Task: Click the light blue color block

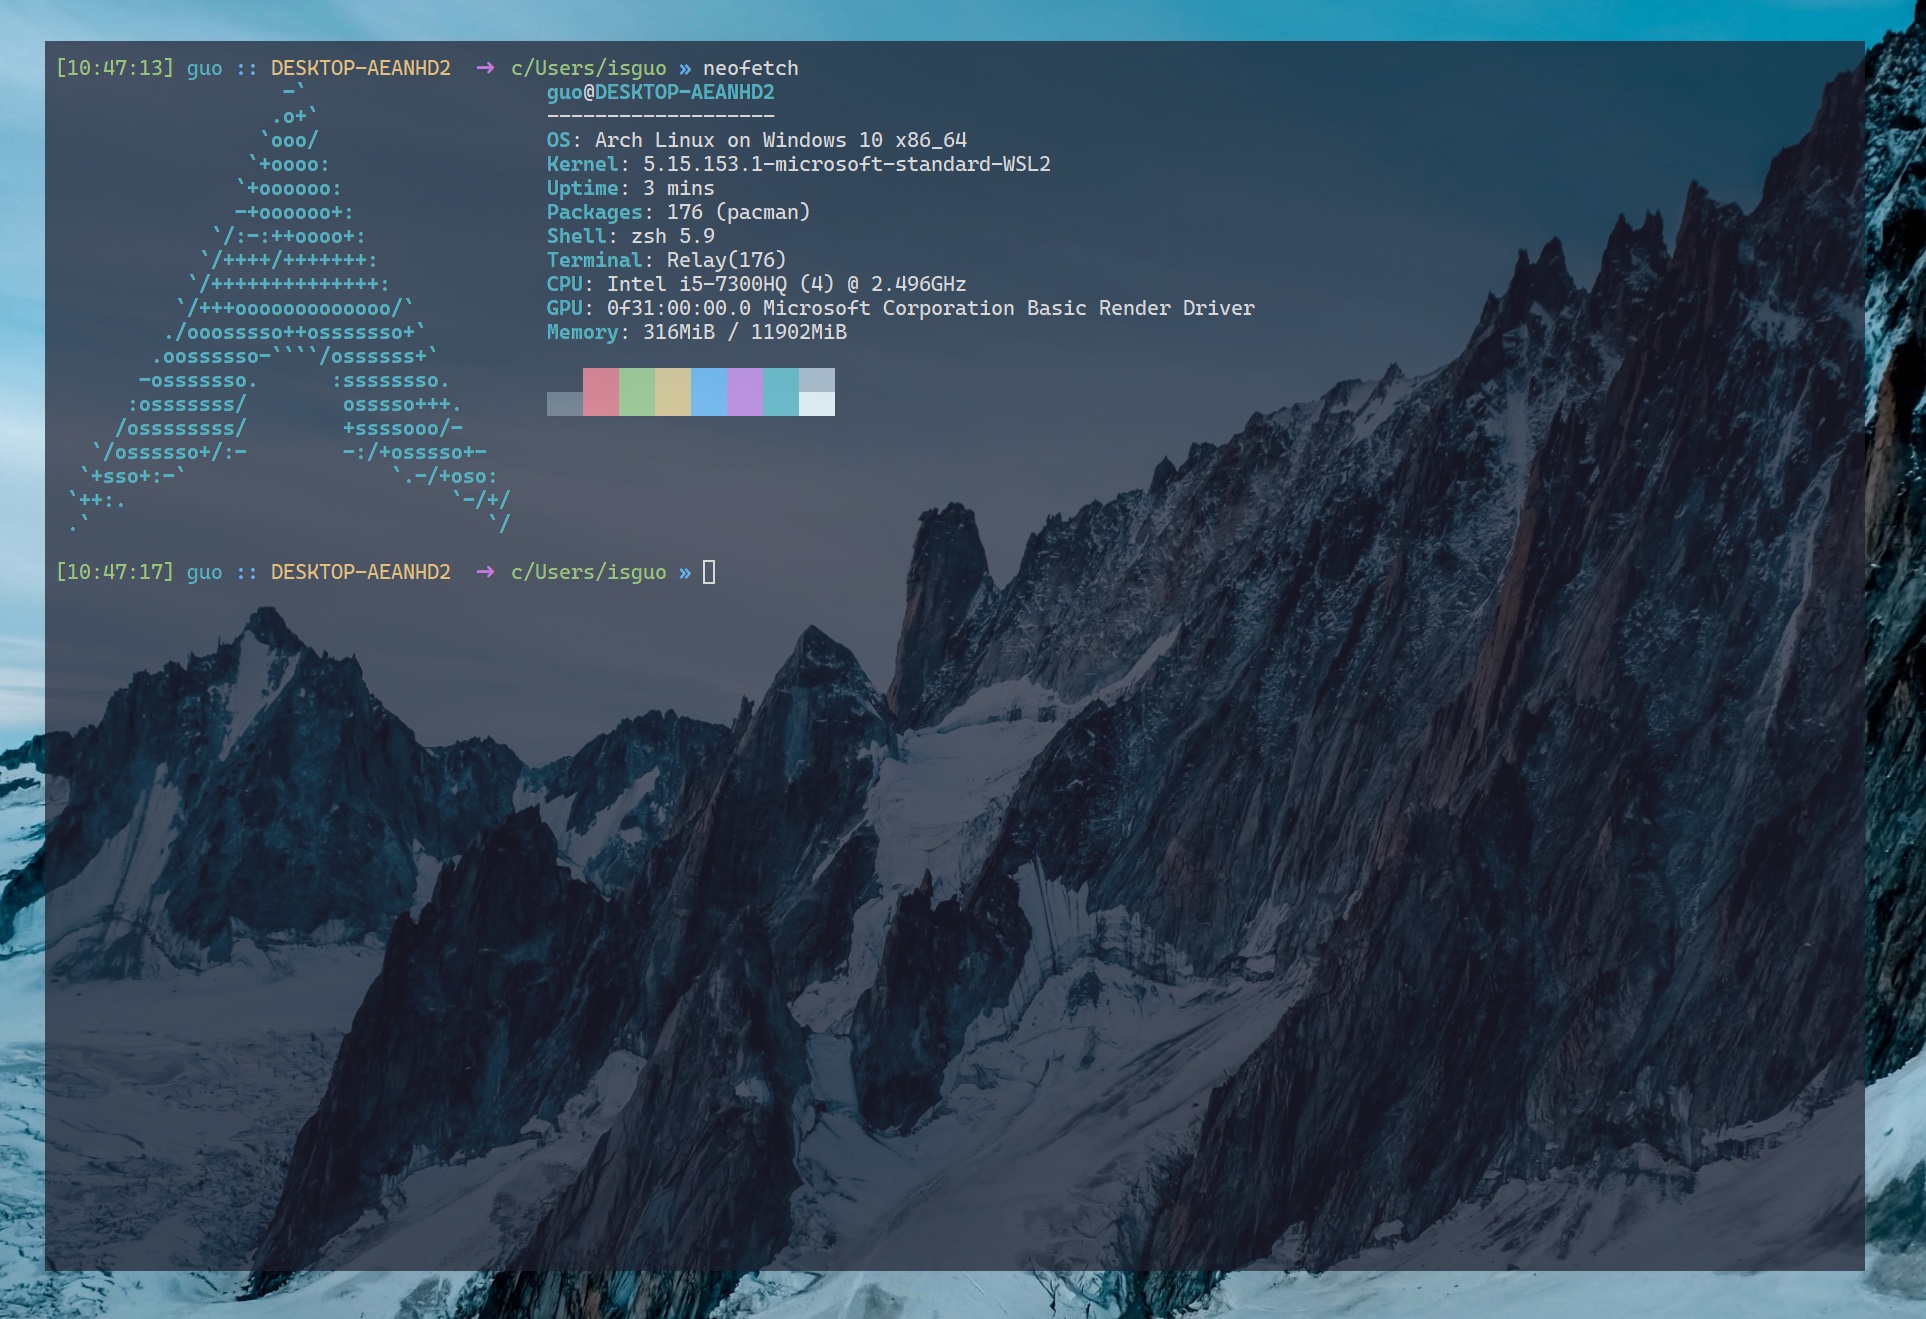Action: tap(708, 391)
